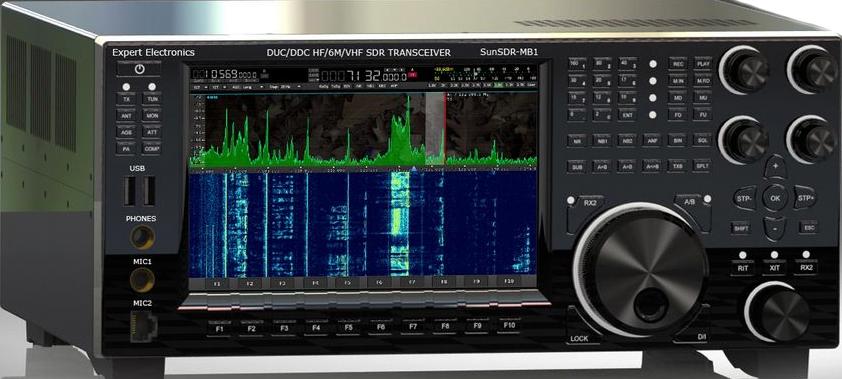
Task: Click the STP- step down button
Action: point(745,198)
